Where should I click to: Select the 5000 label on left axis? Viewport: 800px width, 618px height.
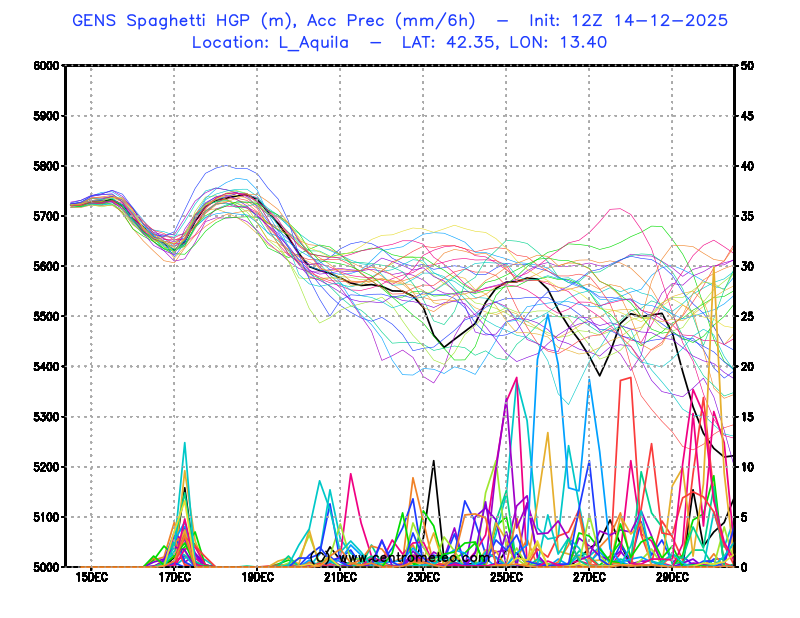(x=46, y=567)
